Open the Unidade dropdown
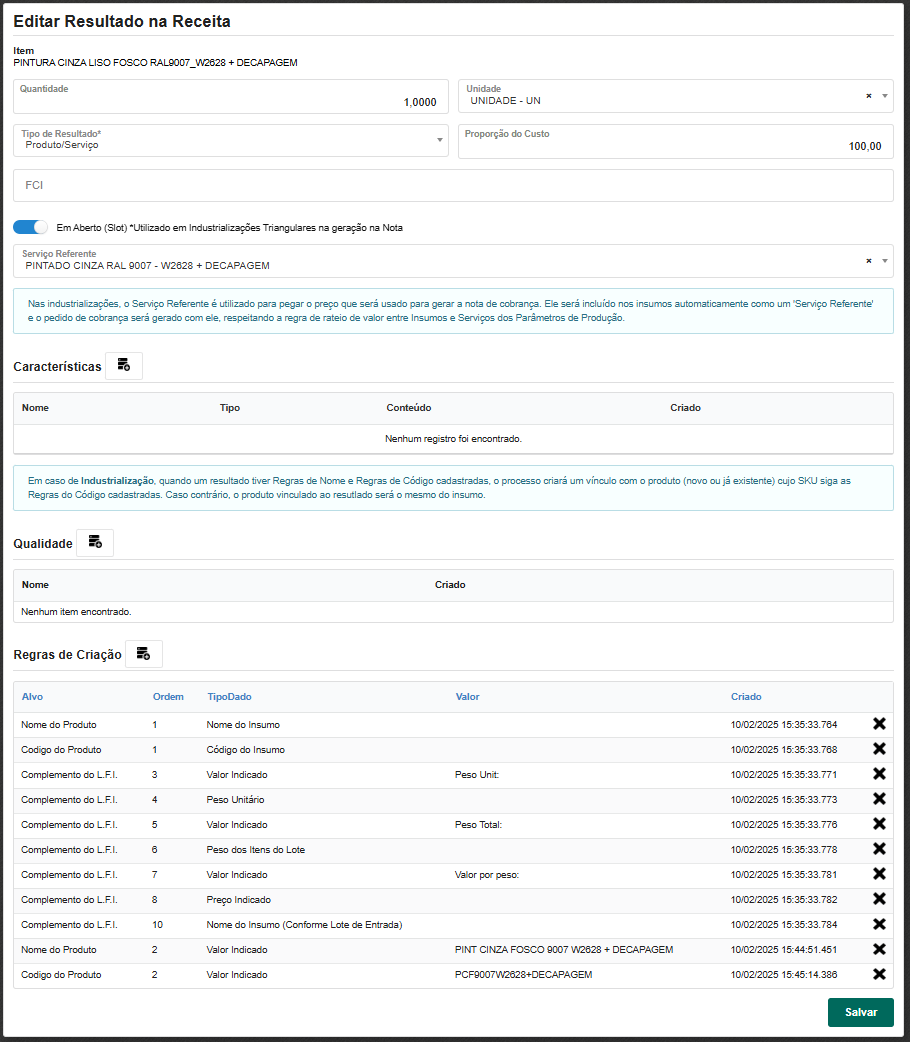The width and height of the screenshot is (910, 1042). (x=884, y=96)
